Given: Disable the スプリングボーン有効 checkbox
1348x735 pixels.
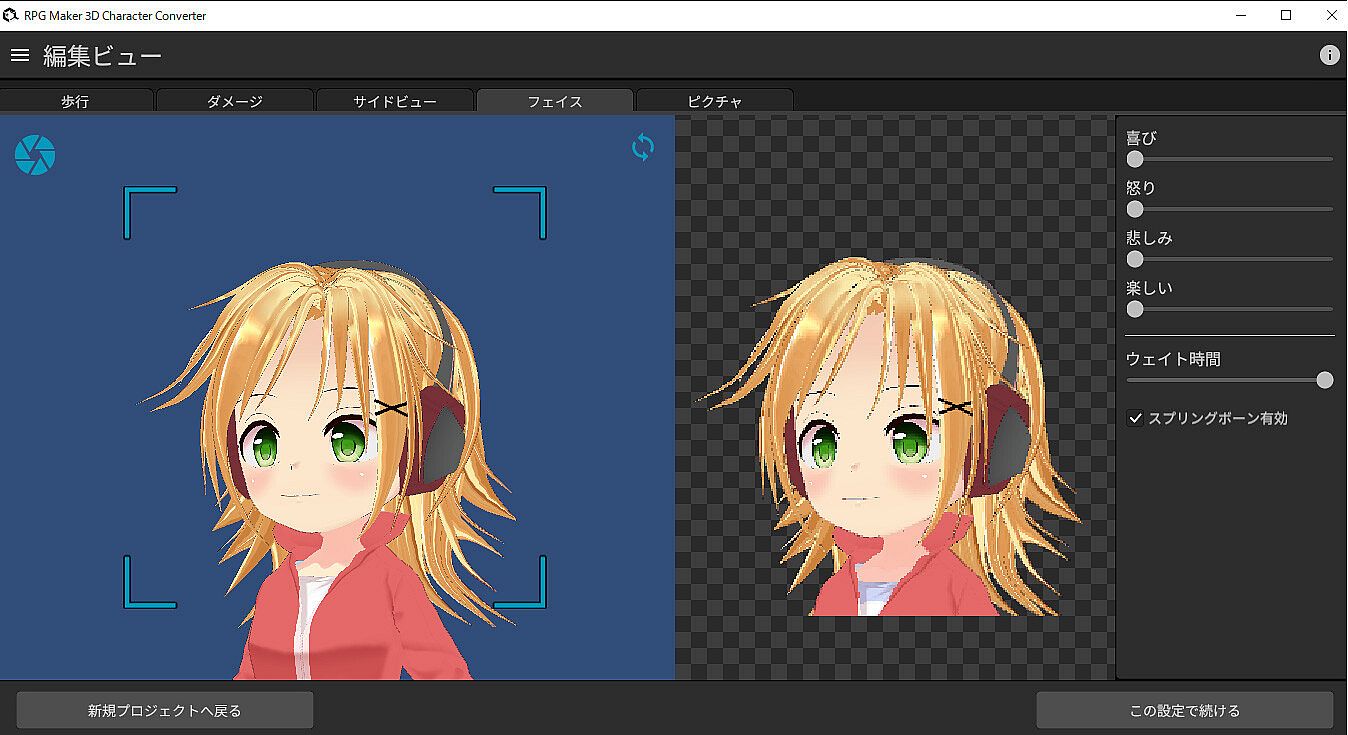Looking at the screenshot, I should pos(1135,419).
